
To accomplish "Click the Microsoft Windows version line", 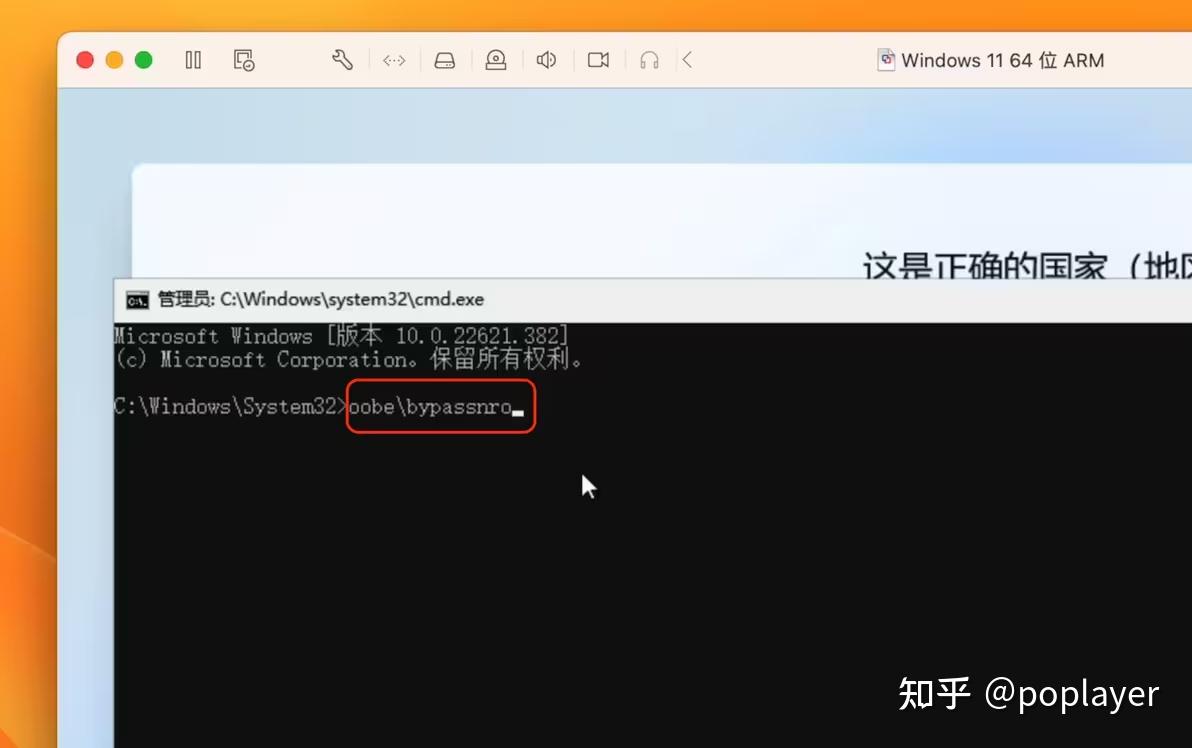I will (341, 335).
